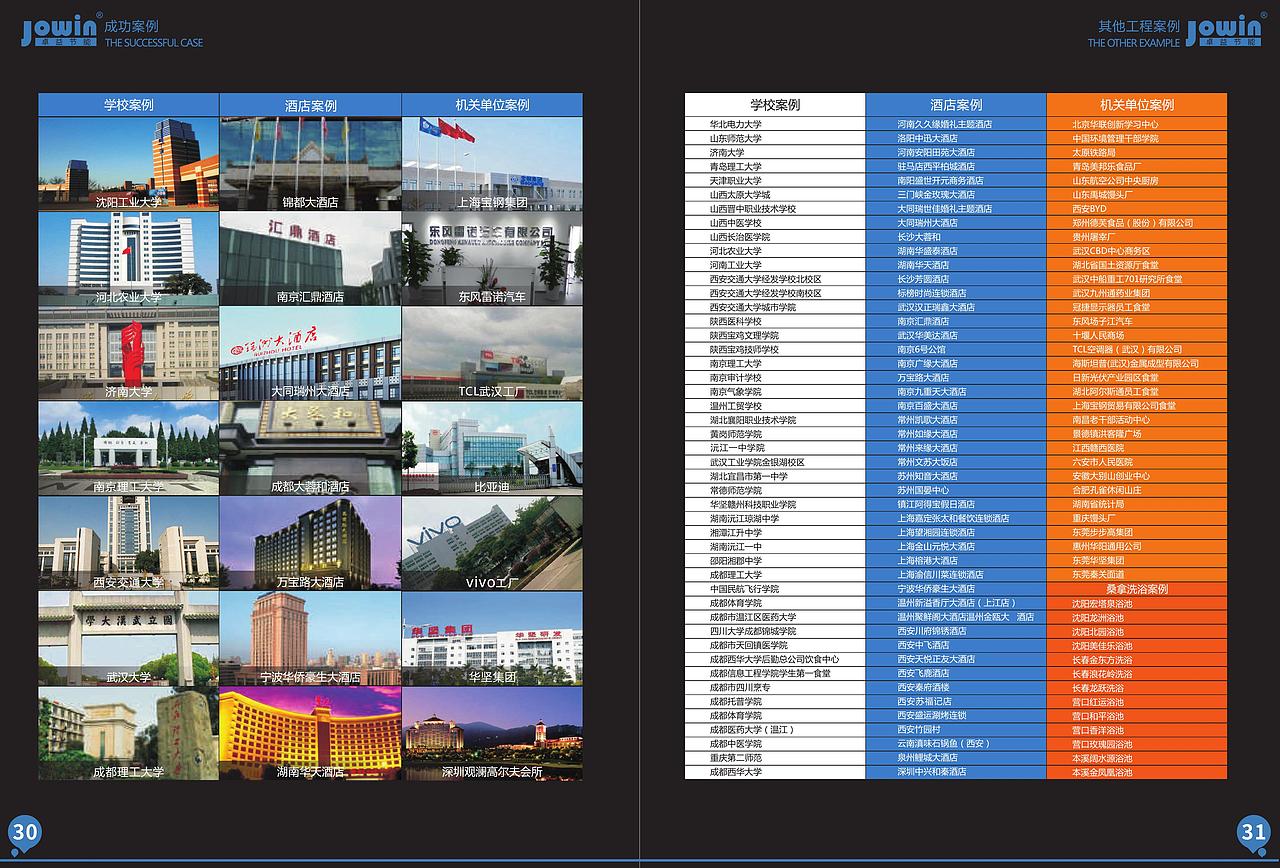
Task: Click the 山东师范大学 table cell
Action: tap(775, 138)
